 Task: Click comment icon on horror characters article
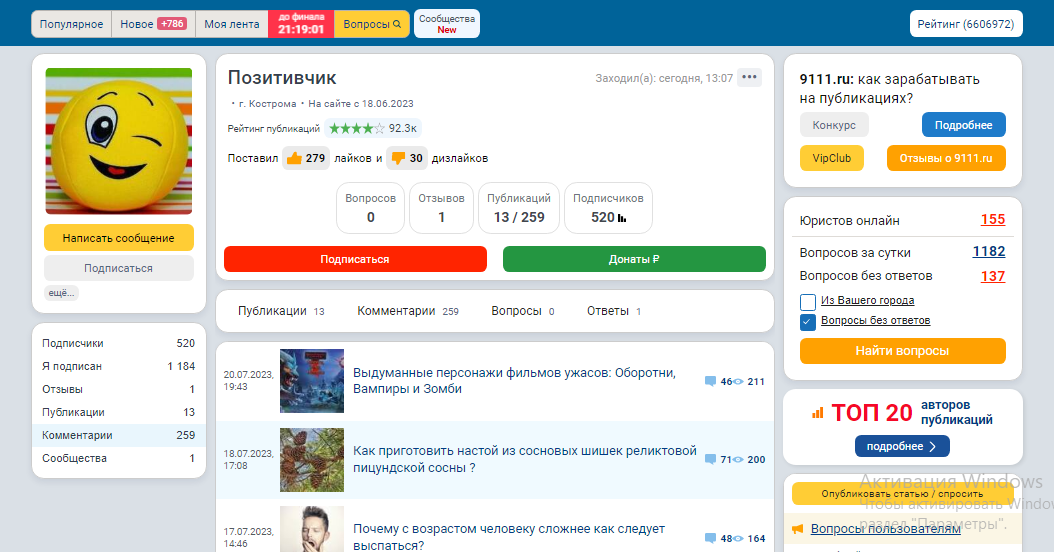pyautogui.click(x=710, y=381)
